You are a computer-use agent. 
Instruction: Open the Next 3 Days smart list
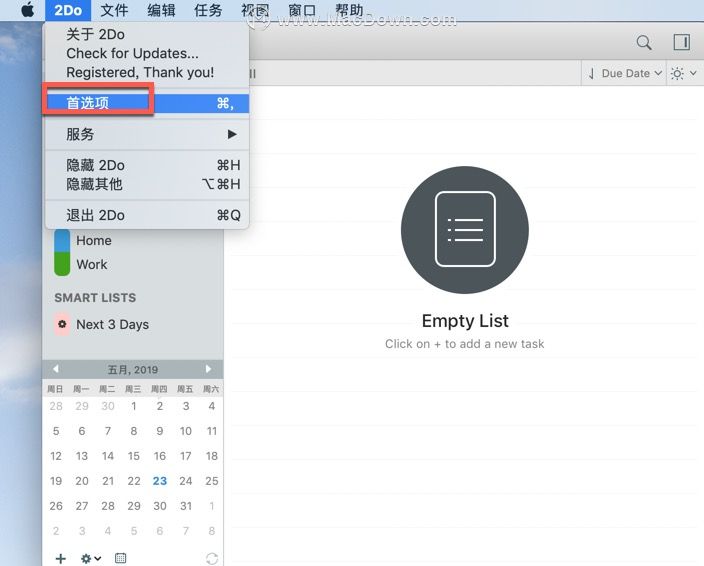(x=112, y=324)
